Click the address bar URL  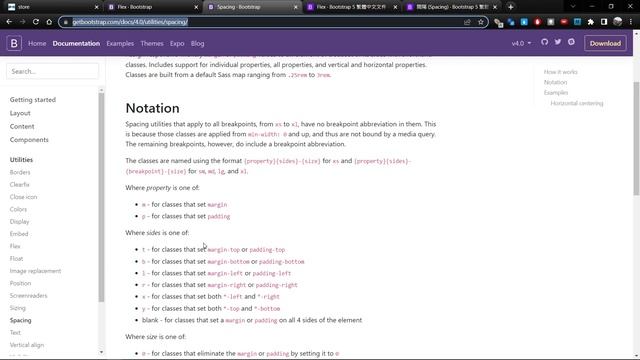pyautogui.click(x=130, y=22)
